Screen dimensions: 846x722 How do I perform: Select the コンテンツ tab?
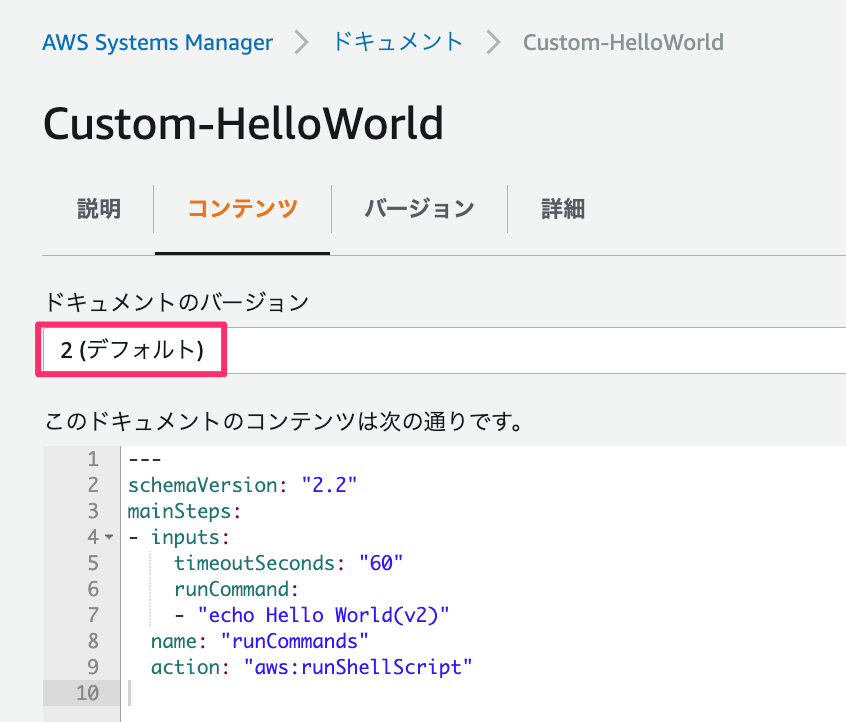coord(243,209)
